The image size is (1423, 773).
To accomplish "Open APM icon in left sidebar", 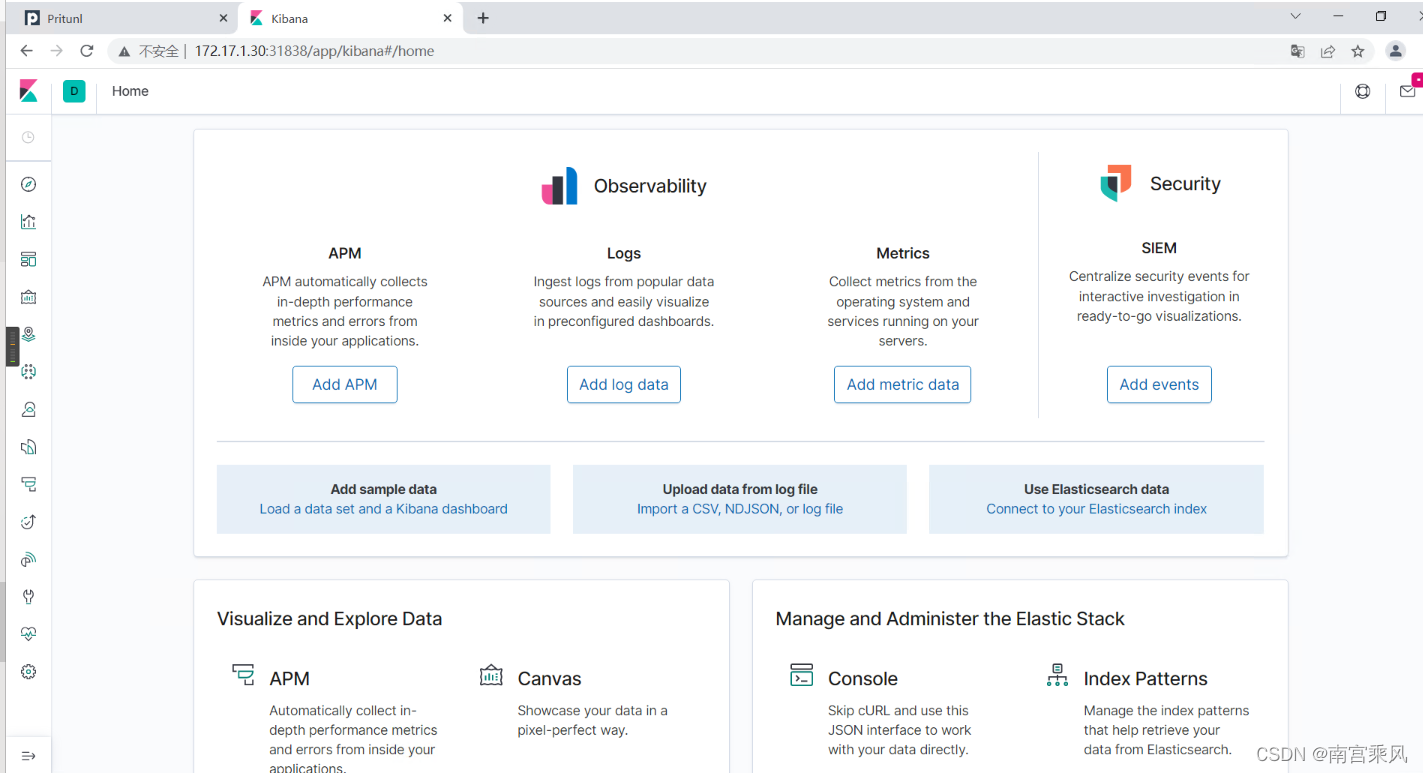I will 28,484.
